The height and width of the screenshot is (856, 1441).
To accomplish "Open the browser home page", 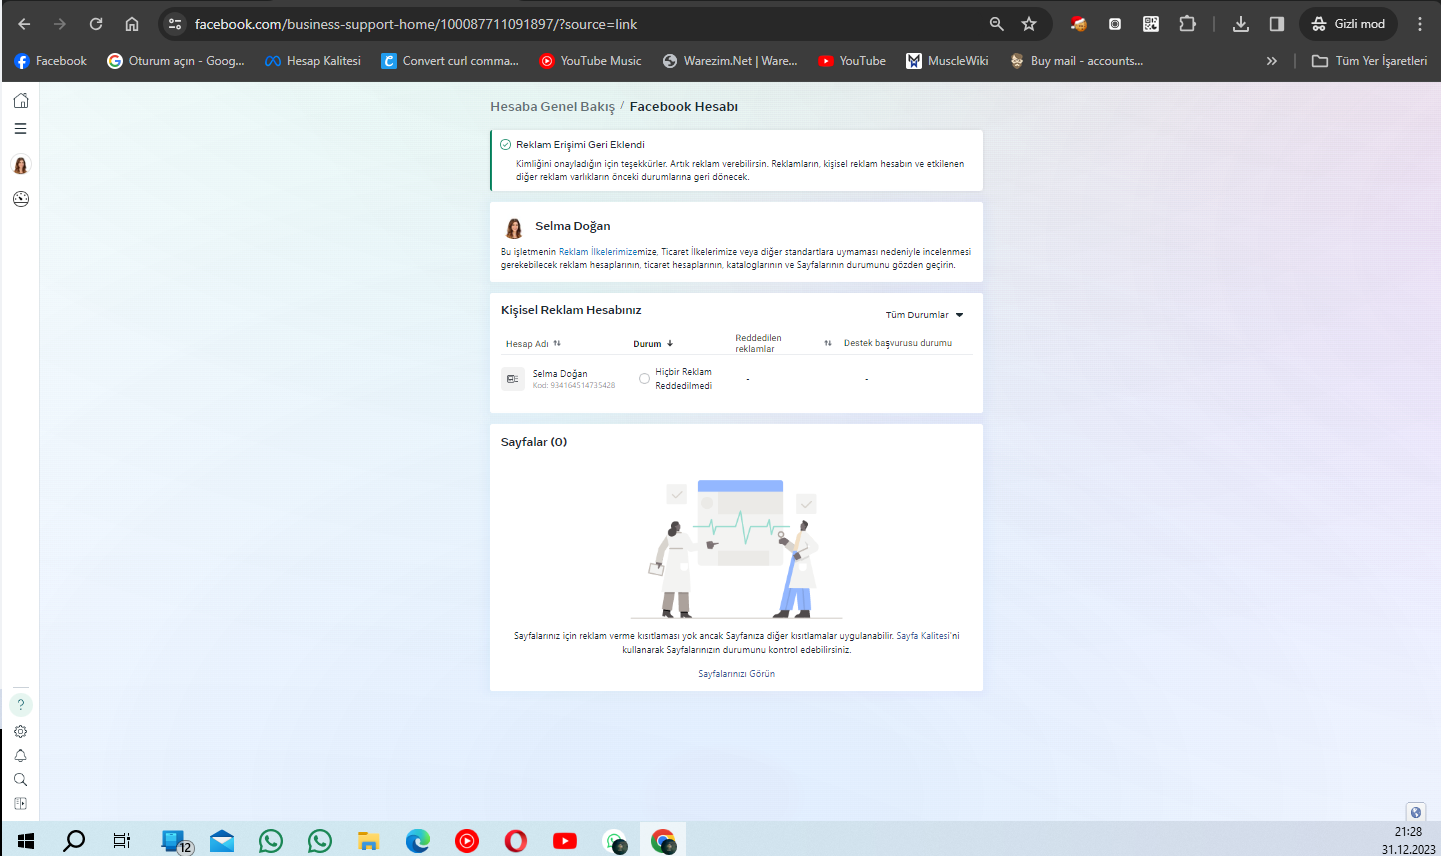I will pos(132,24).
